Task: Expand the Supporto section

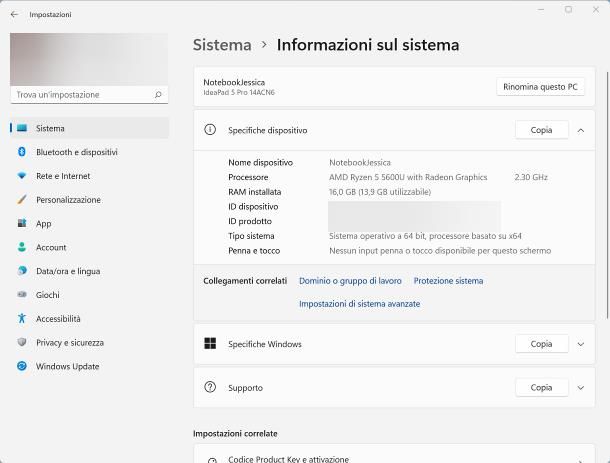Action: tap(581, 388)
